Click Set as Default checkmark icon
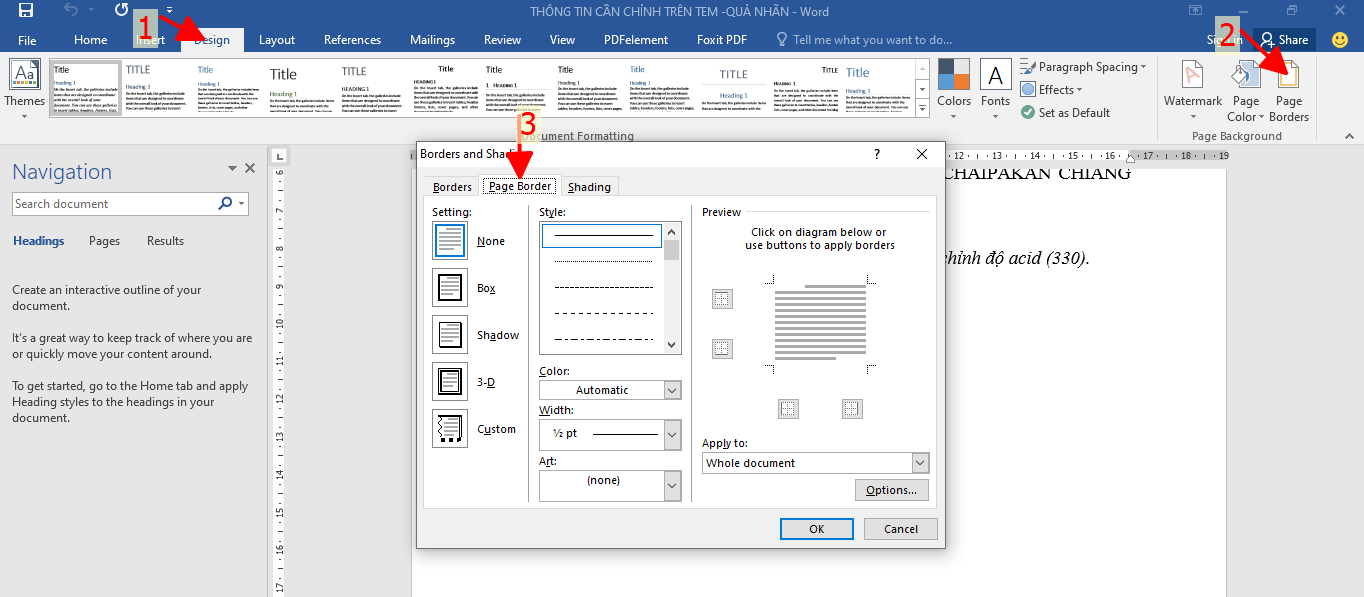This screenshot has height=597, width=1364. [x=1028, y=113]
